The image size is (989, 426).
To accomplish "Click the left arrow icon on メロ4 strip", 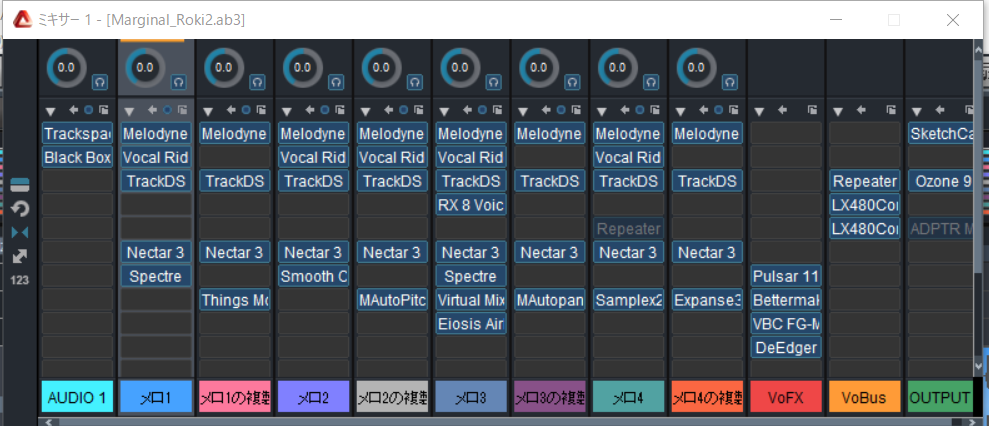I will click(x=625, y=110).
